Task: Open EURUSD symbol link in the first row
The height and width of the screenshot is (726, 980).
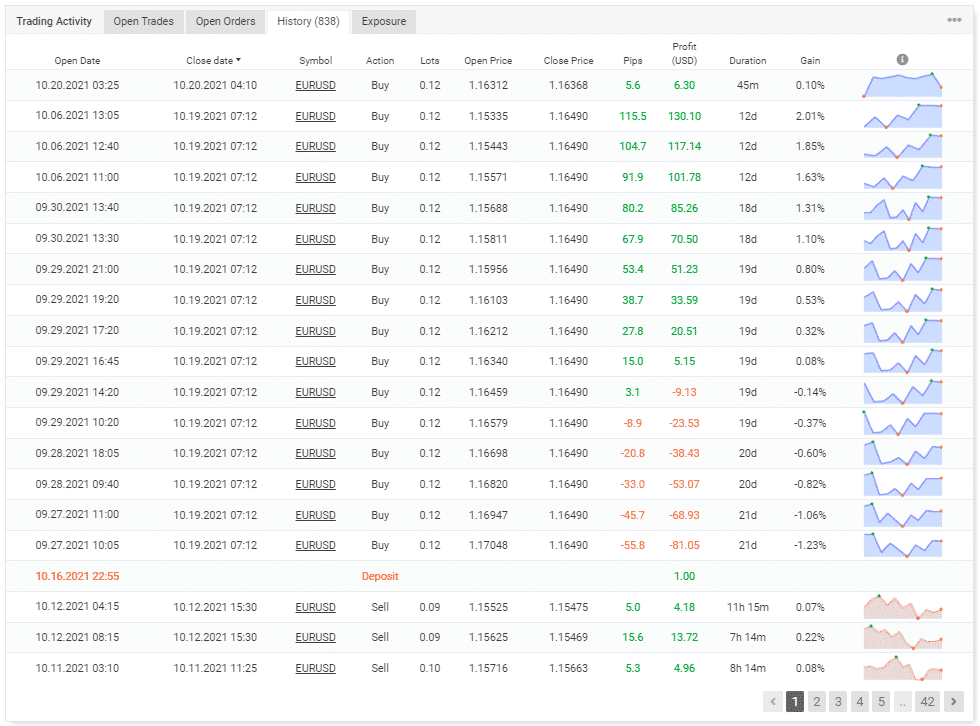Action: coord(315,85)
